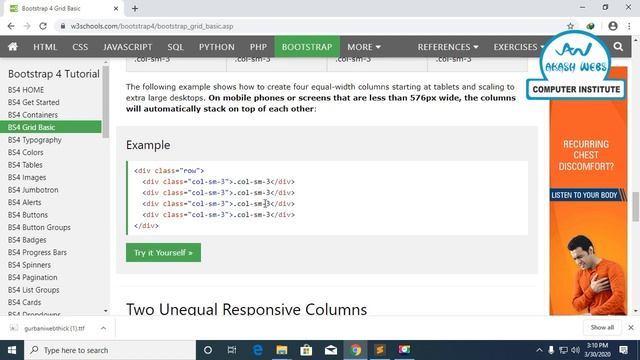The height and width of the screenshot is (360, 640).
Task: Click the browser forward arrow
Action: (27, 26)
